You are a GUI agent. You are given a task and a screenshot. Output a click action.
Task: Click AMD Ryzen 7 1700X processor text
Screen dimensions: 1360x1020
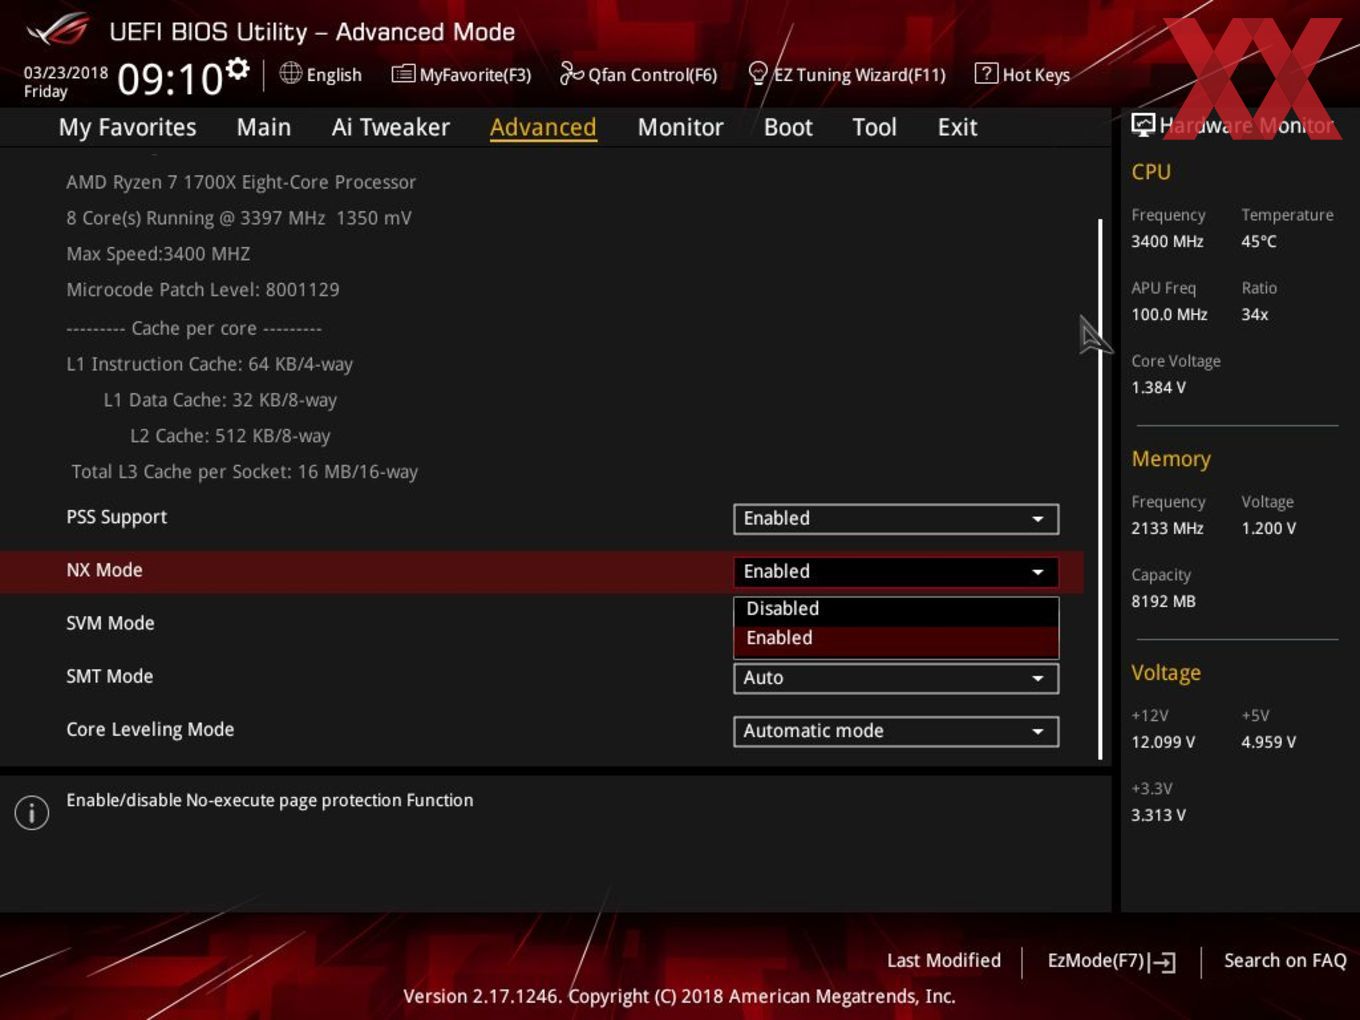point(241,182)
